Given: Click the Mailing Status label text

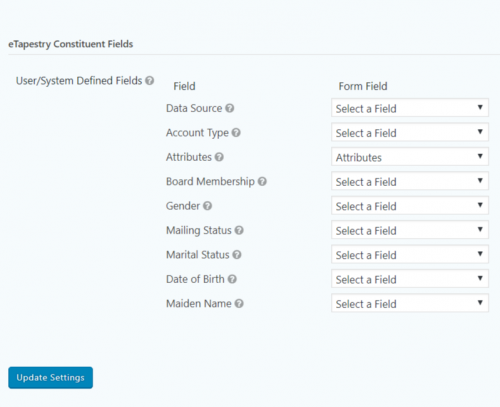Looking at the screenshot, I should (199, 230).
